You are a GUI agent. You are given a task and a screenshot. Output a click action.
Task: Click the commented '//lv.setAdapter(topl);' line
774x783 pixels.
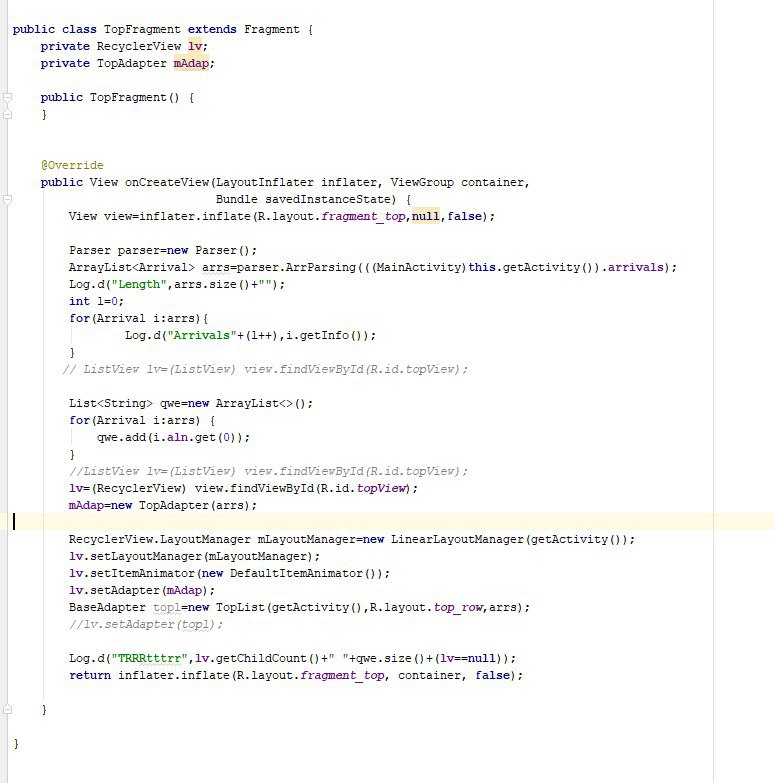pyautogui.click(x=146, y=624)
